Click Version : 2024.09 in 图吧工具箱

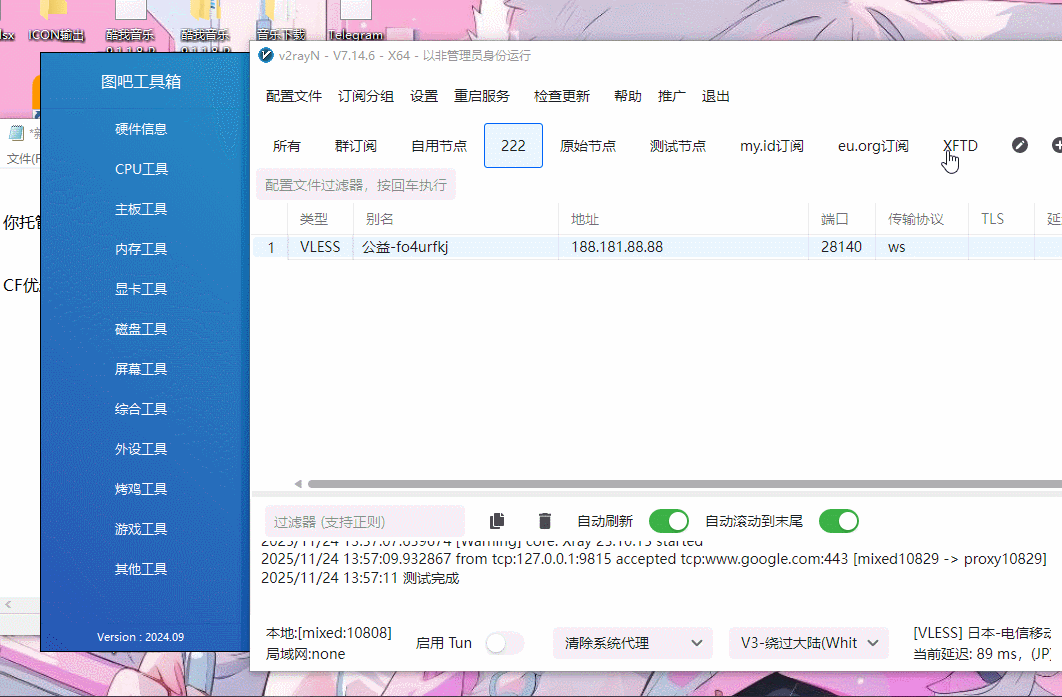click(x=140, y=637)
